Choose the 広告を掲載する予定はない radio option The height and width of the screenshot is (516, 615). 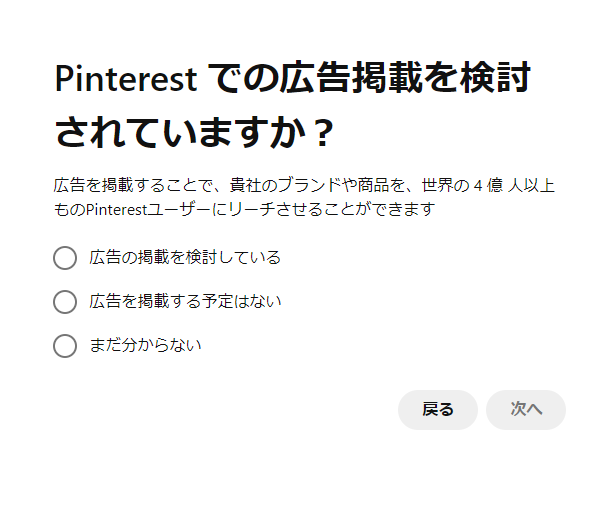(x=65, y=302)
